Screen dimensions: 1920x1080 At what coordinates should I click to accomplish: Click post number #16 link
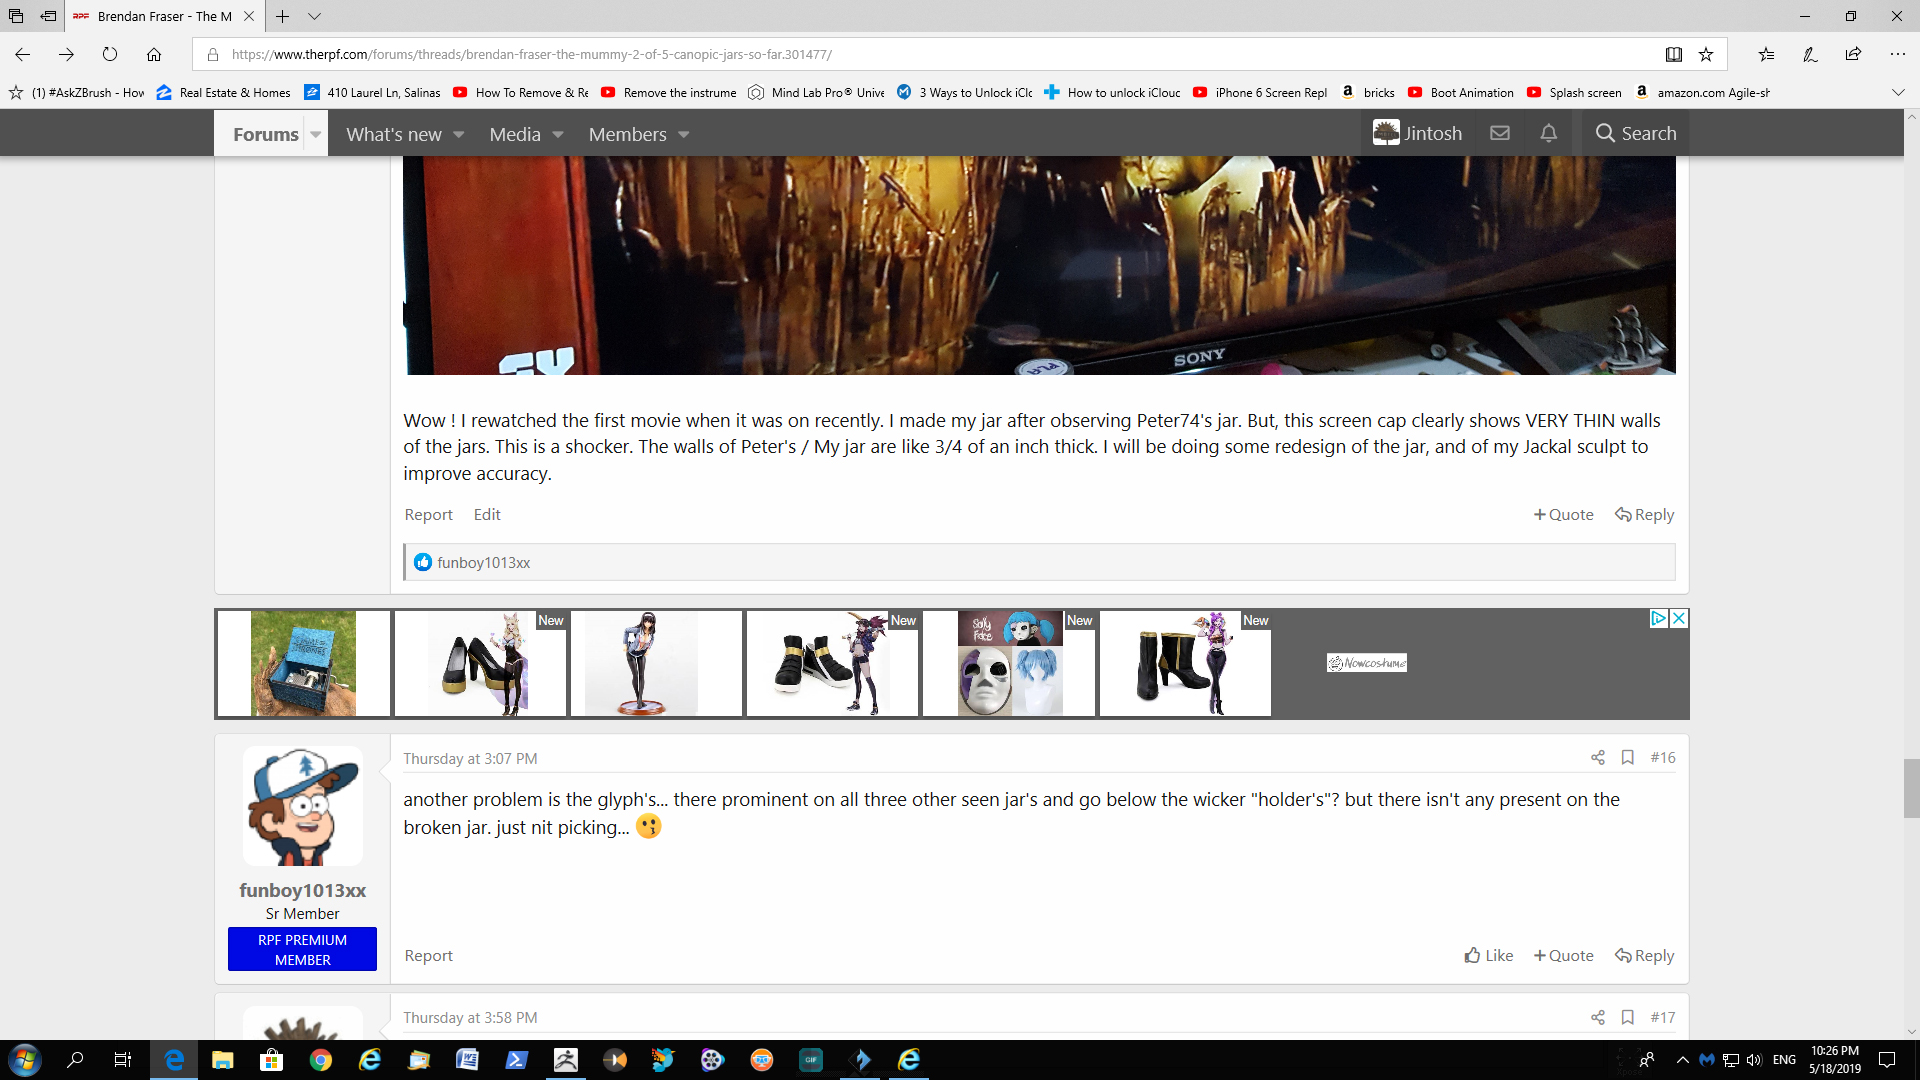click(x=1662, y=758)
